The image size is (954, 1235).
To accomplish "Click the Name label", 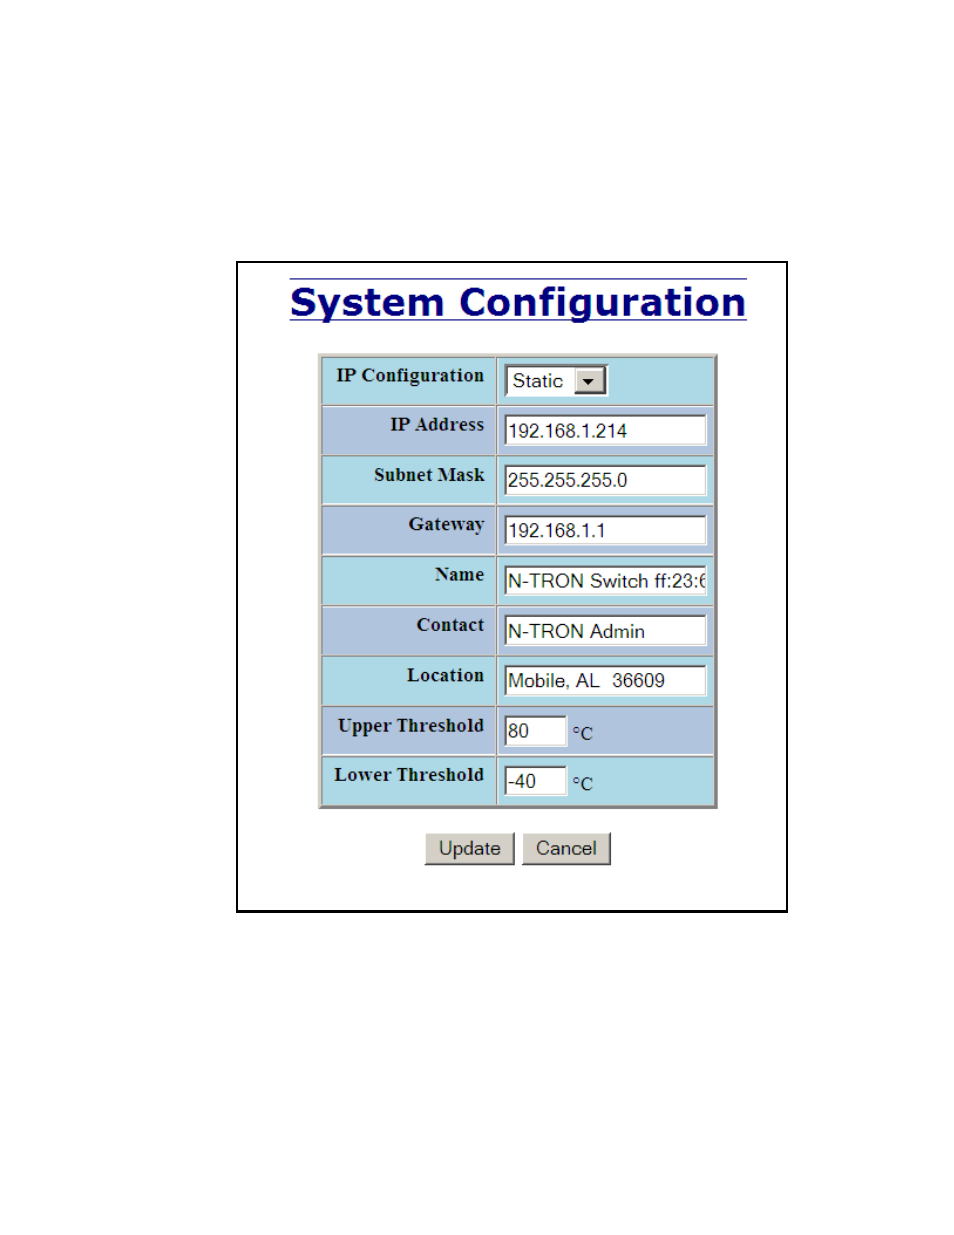I will point(459,575).
